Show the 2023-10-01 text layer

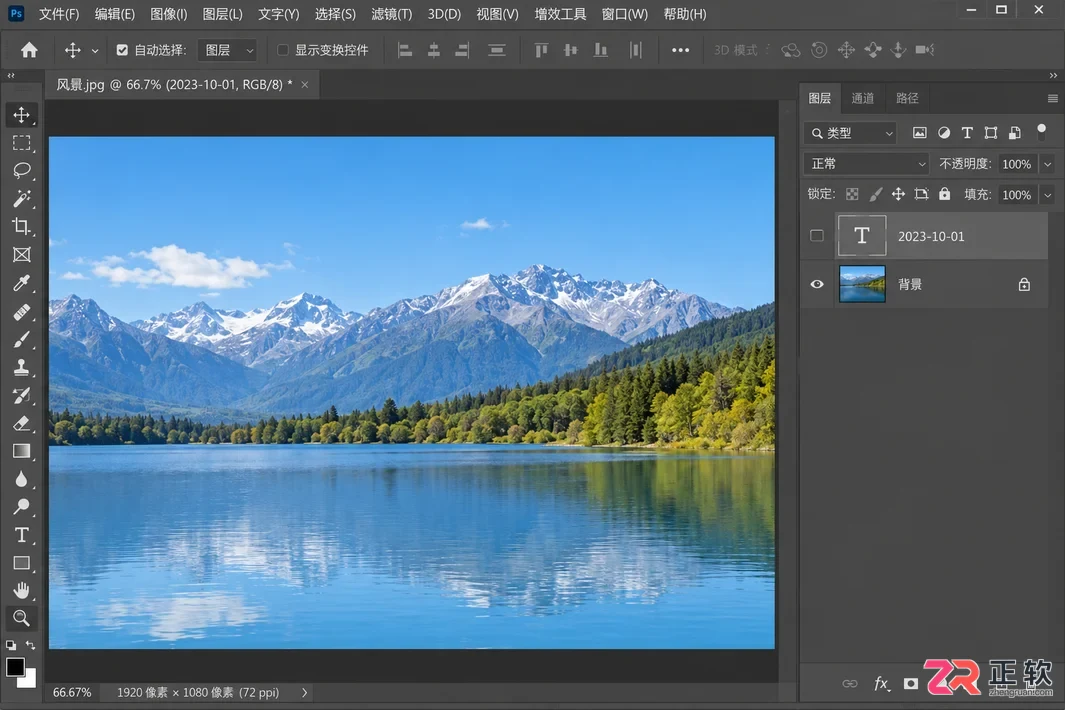(x=817, y=236)
